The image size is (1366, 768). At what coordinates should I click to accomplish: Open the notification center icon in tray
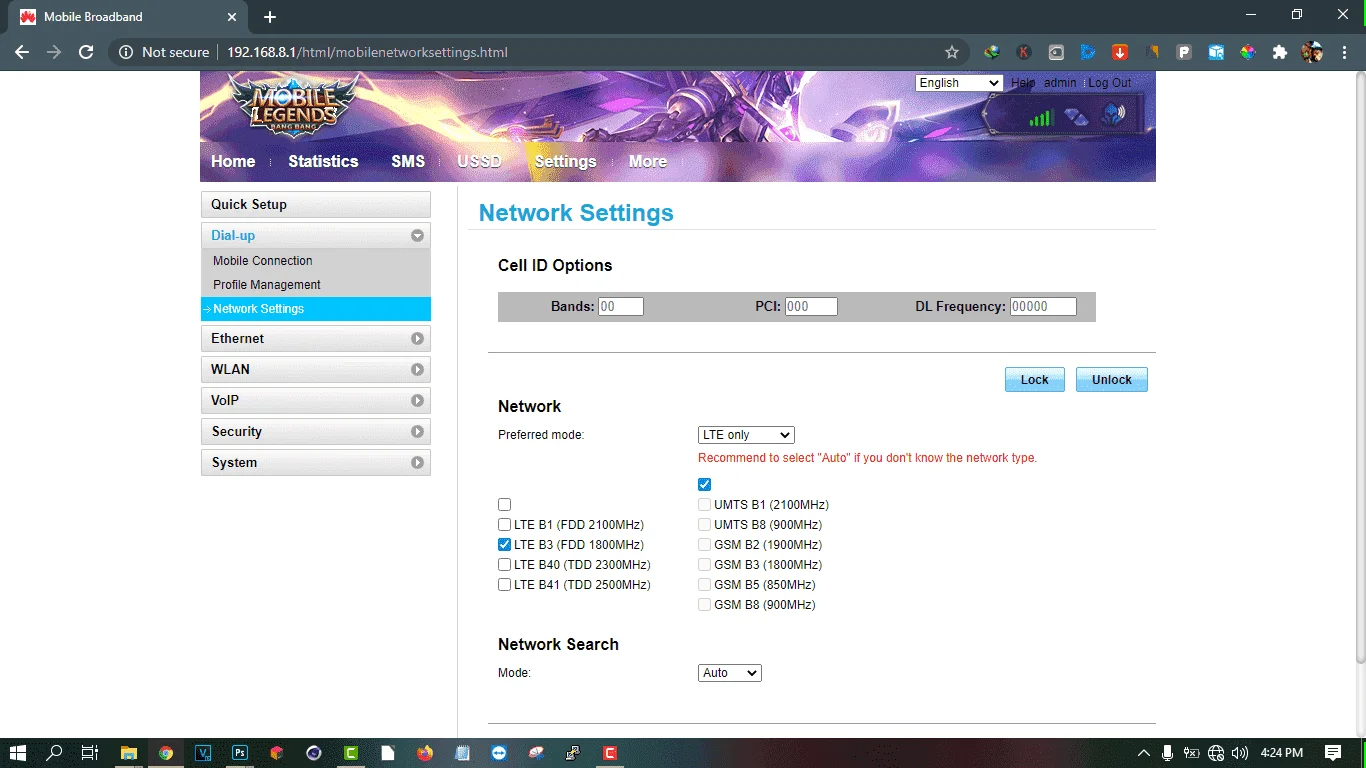[x=1333, y=753]
